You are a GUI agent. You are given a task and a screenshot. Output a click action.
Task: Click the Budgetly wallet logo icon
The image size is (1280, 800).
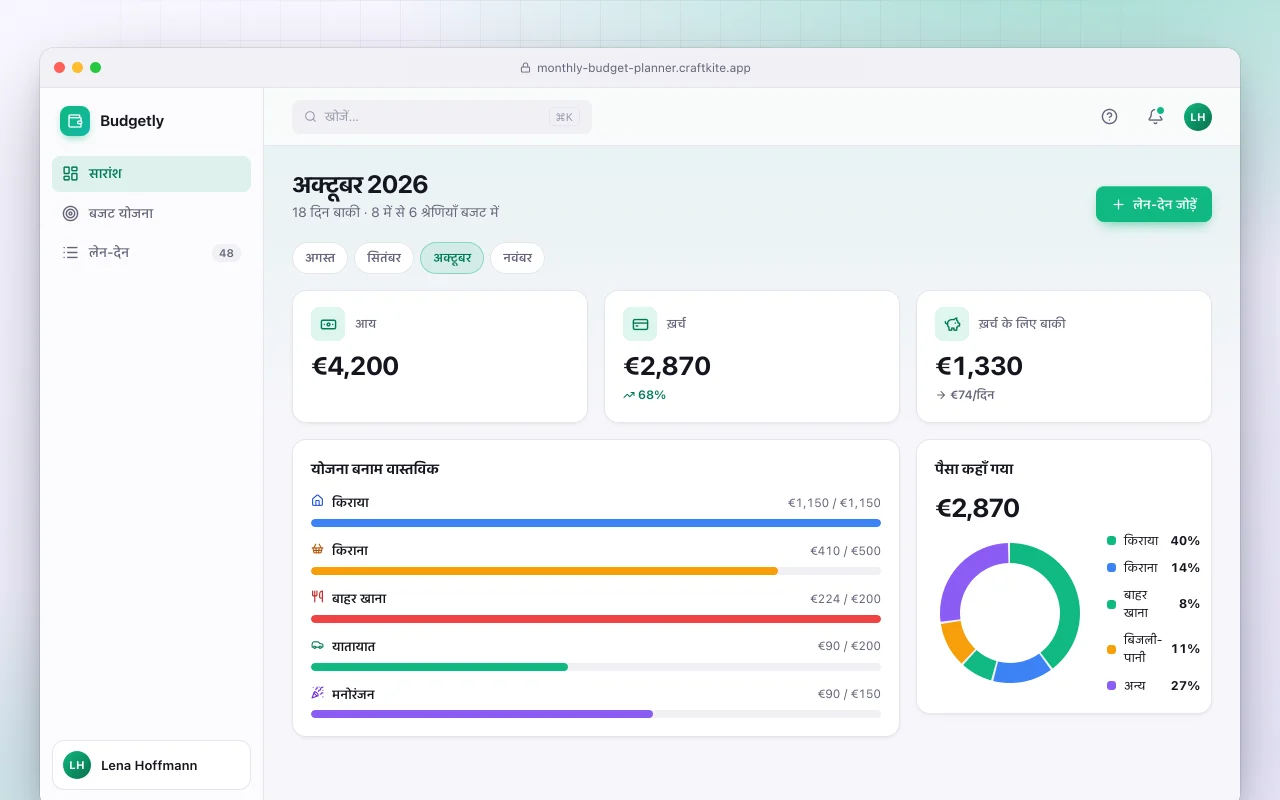click(75, 121)
